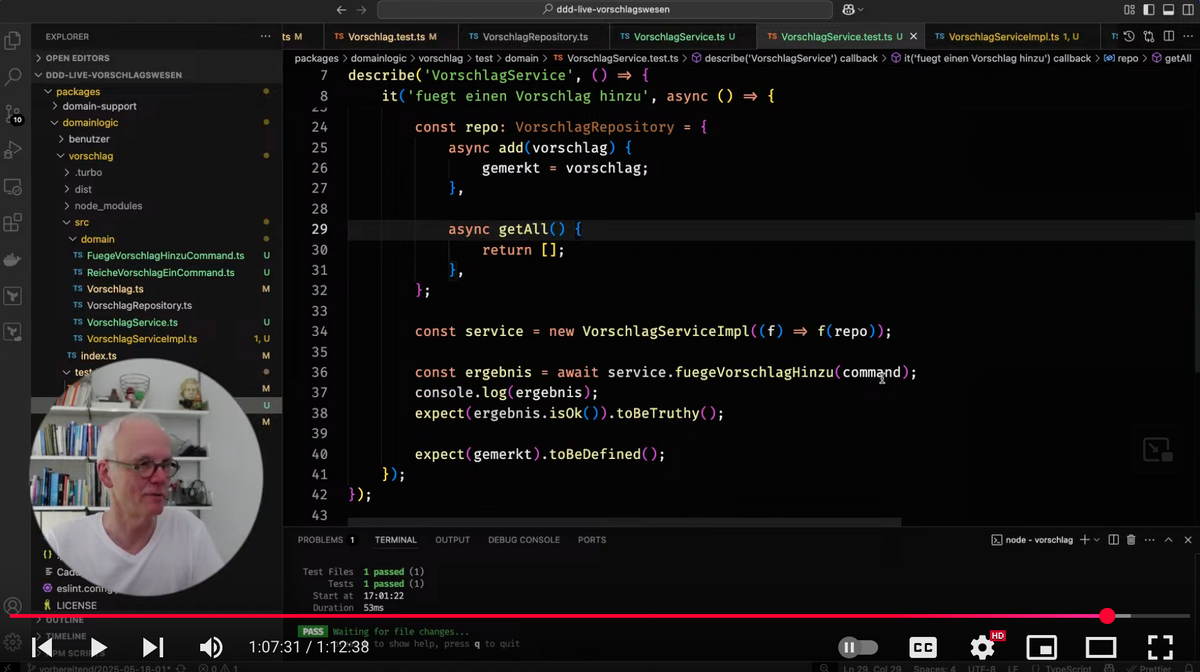Add a new terminal with plus icon
Viewport: 1200px width, 672px height.
tap(1085, 540)
